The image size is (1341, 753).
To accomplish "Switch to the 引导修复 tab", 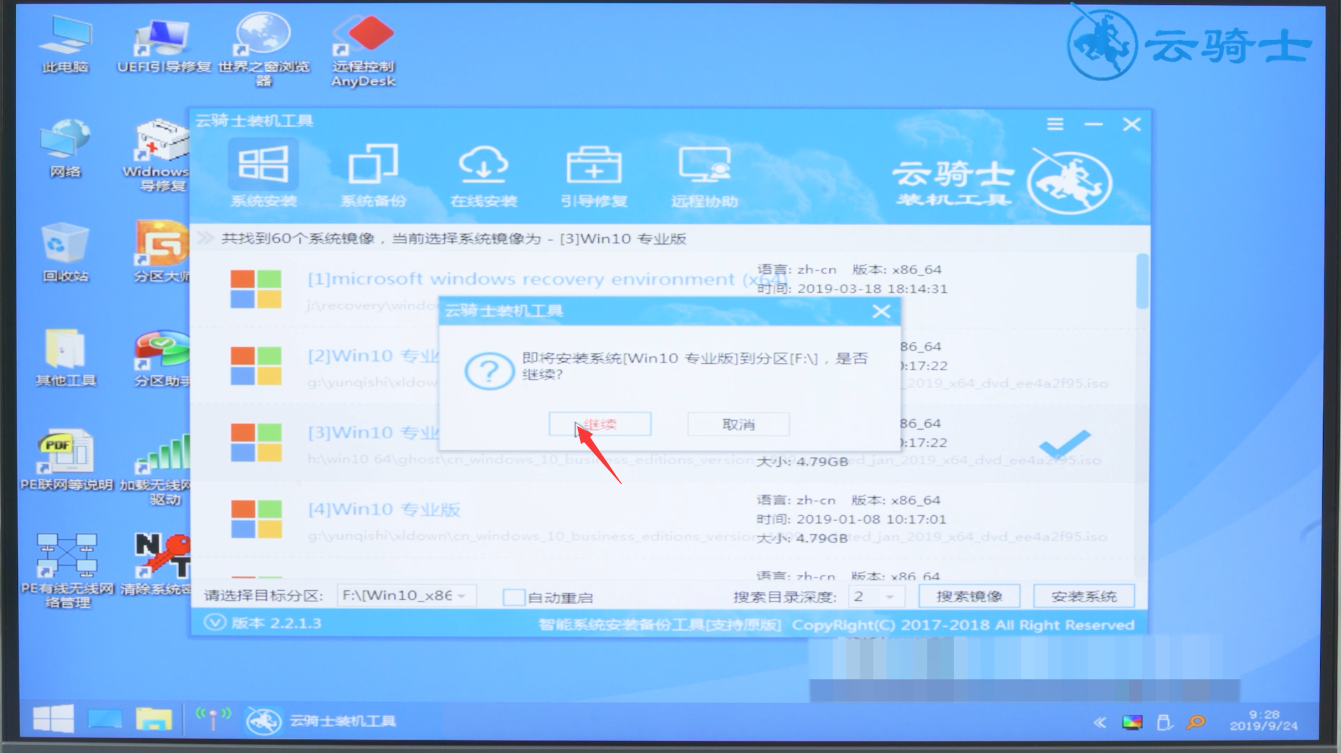I will click(594, 174).
